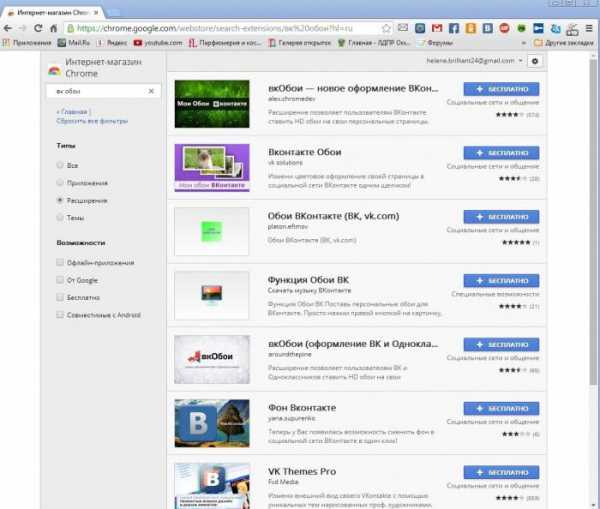Image resolution: width=600 pixels, height=509 pixels.
Task: Open the red round extension icon
Action: point(504,28)
